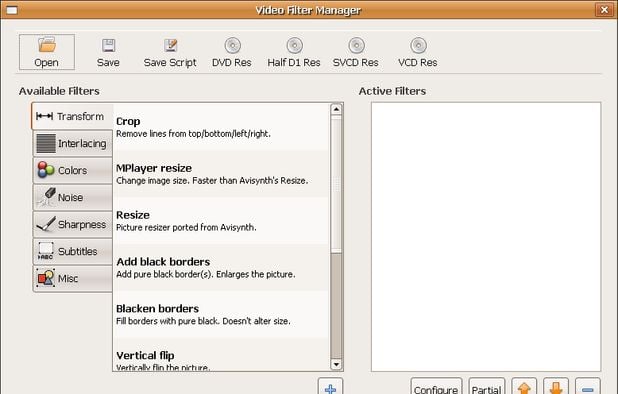The height and width of the screenshot is (394, 618).
Task: Select the Blacken borders filter
Action: (x=221, y=314)
